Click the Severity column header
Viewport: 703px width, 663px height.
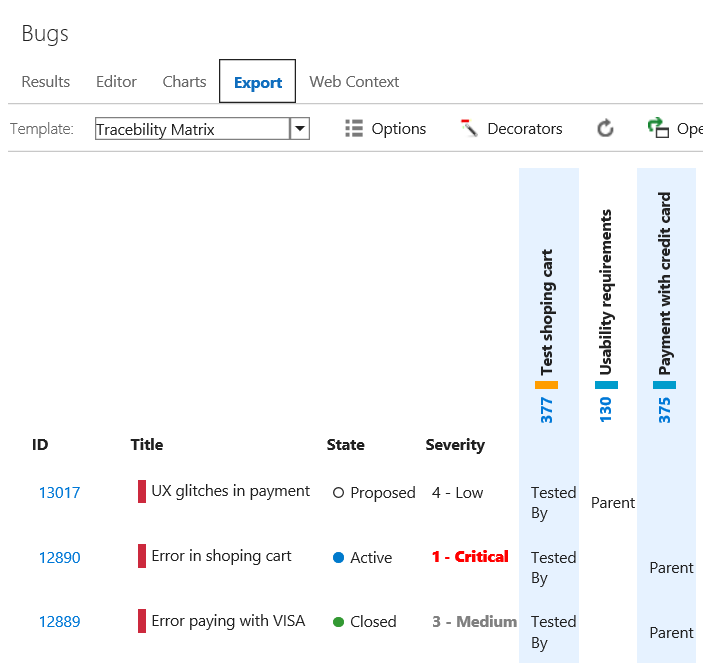[x=455, y=445]
